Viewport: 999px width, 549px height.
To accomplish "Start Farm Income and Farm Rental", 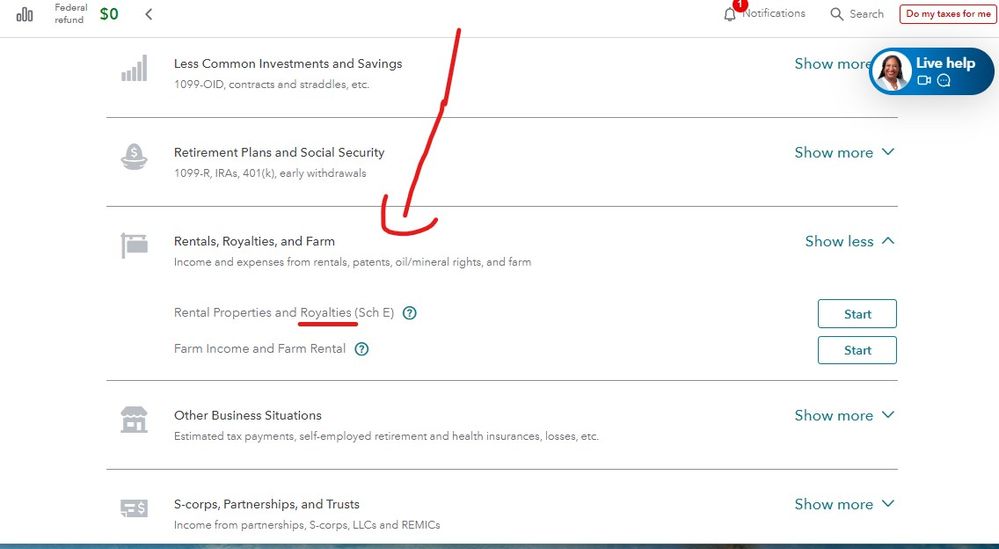I will pos(856,350).
